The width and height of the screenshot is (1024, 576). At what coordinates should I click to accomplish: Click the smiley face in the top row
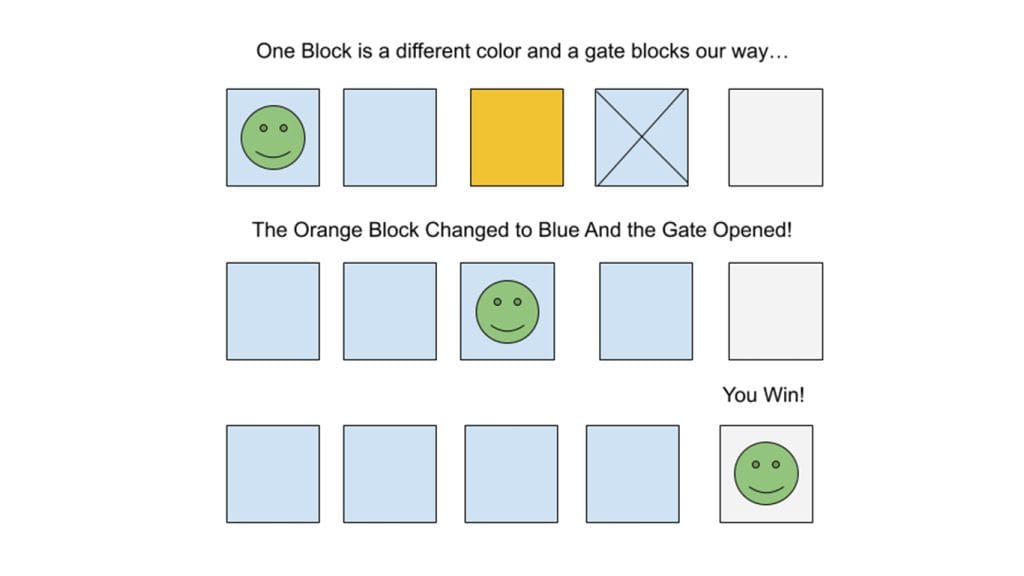[x=273, y=138]
